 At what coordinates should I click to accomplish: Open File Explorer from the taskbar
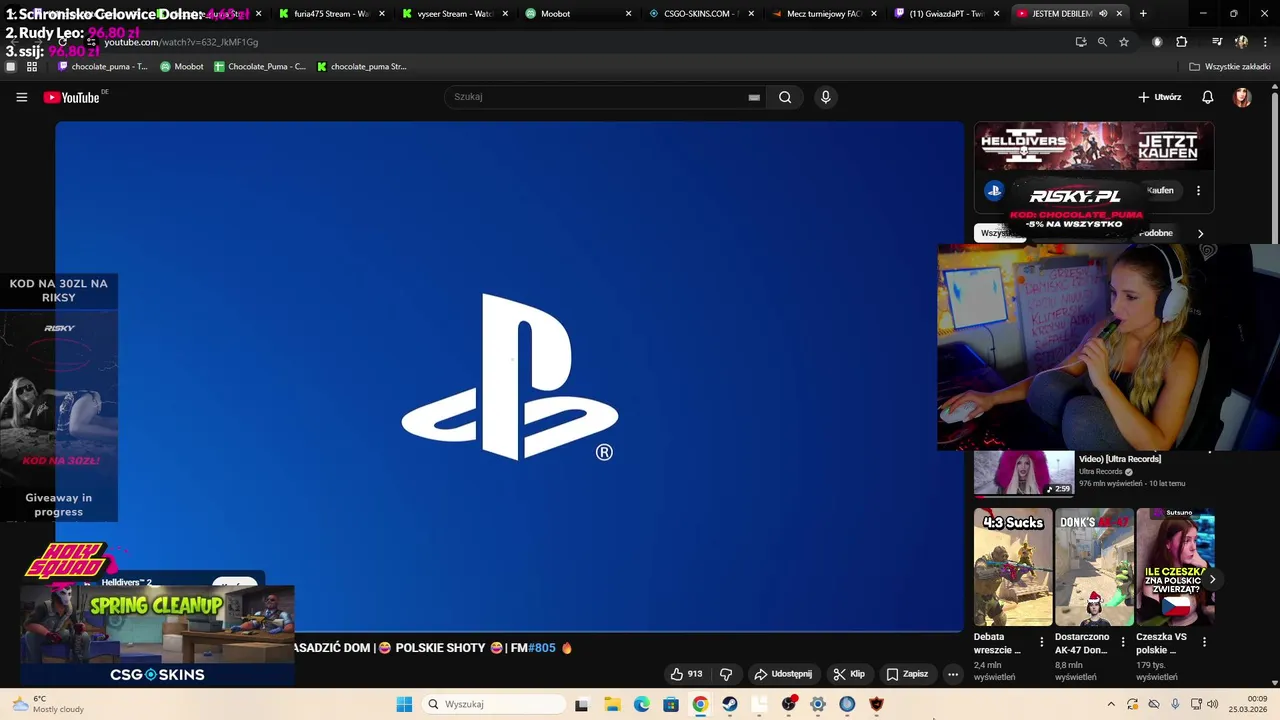click(612, 704)
